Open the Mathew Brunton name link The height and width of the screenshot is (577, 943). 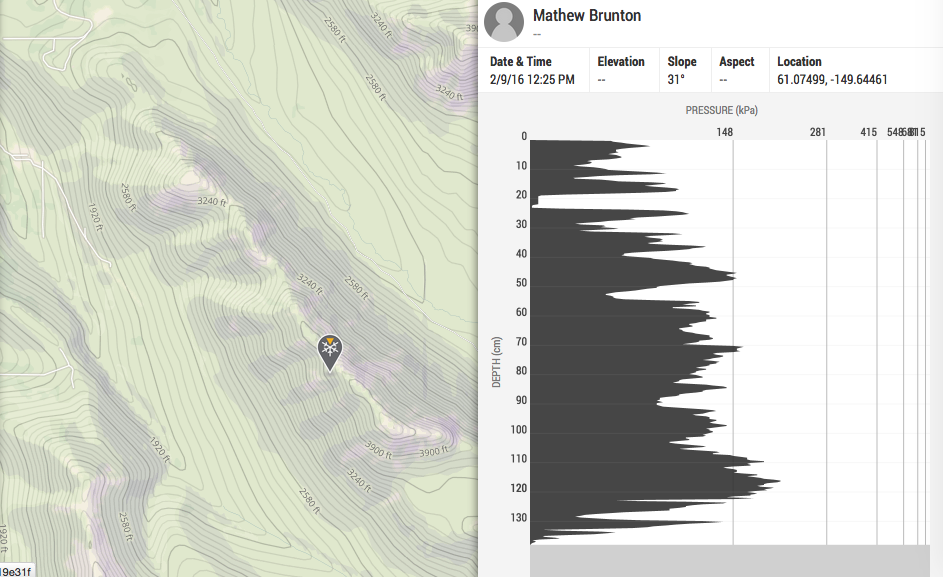click(587, 16)
